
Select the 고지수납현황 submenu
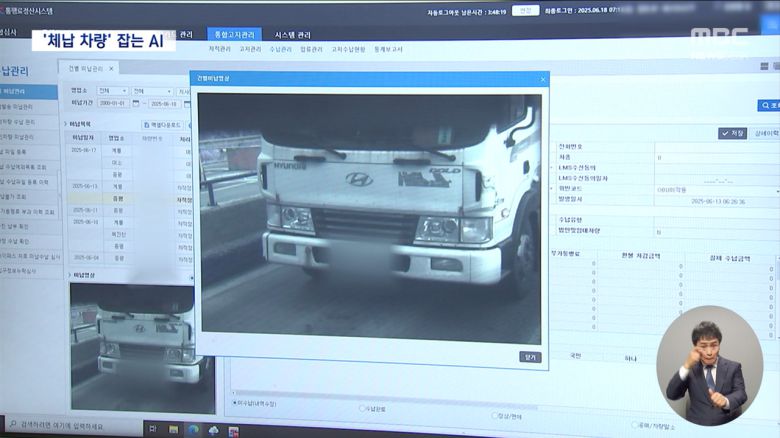coord(348,49)
